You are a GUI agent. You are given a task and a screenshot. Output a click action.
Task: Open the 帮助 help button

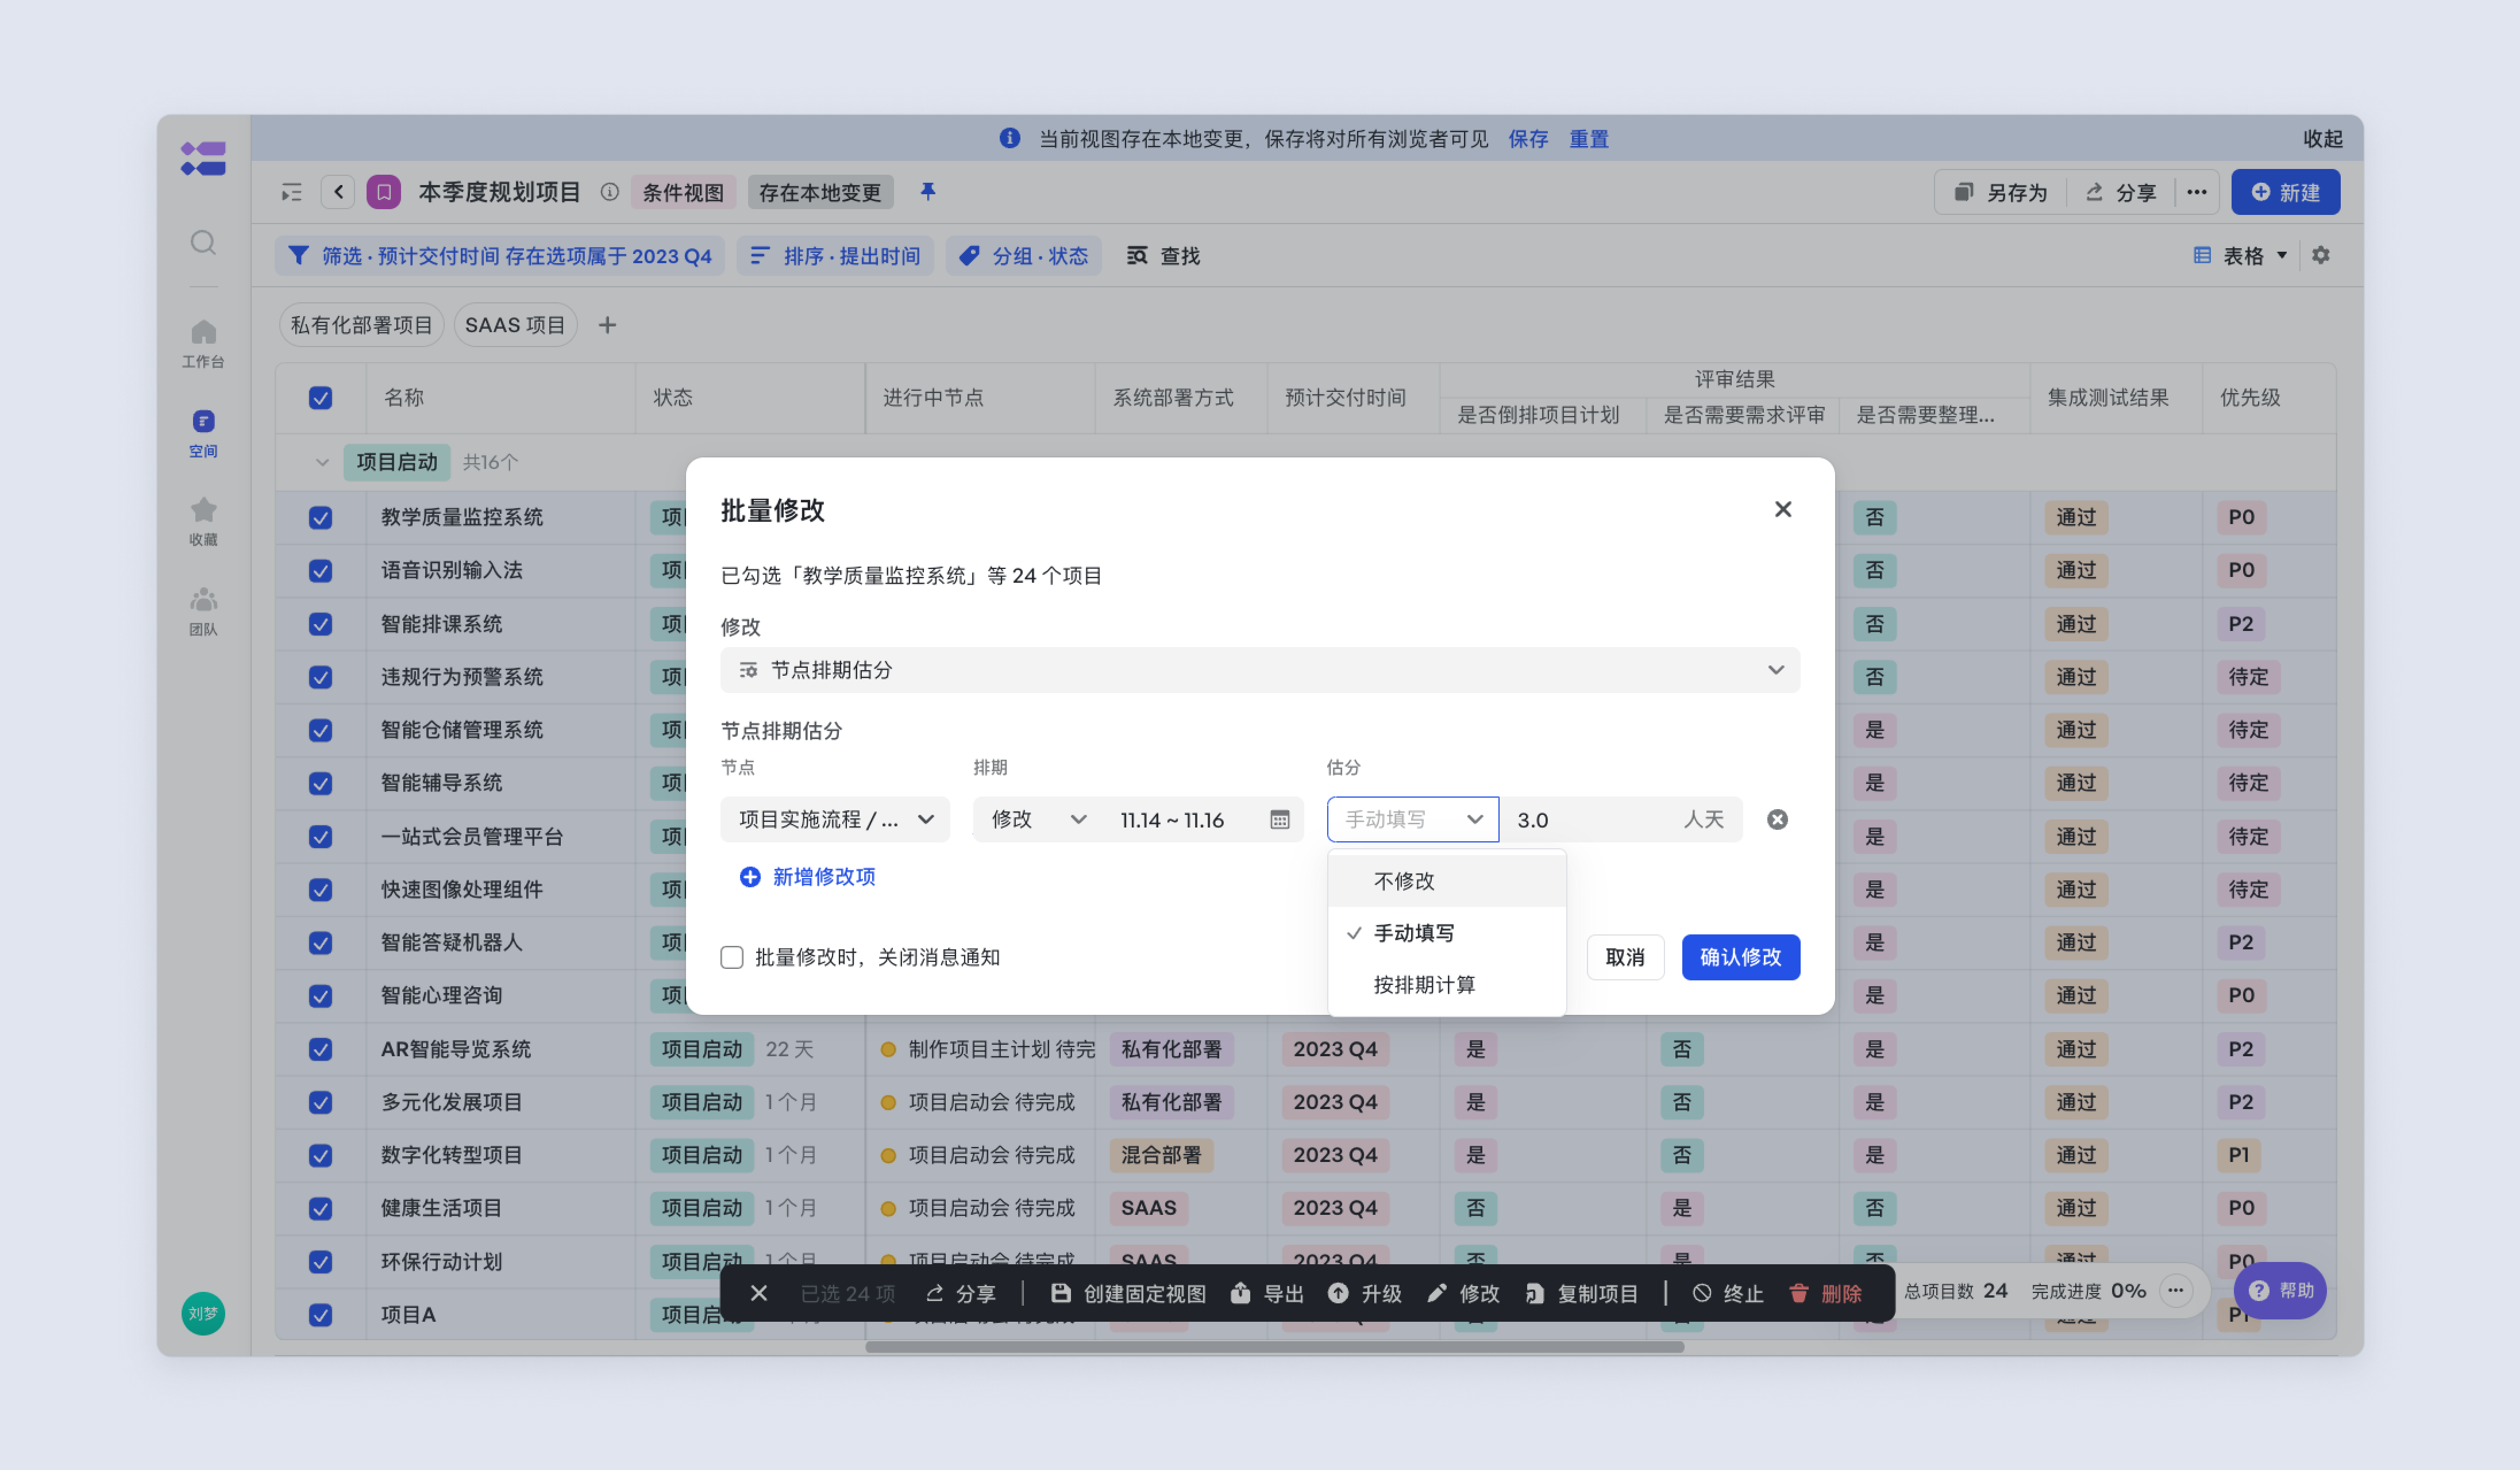click(x=2280, y=1290)
